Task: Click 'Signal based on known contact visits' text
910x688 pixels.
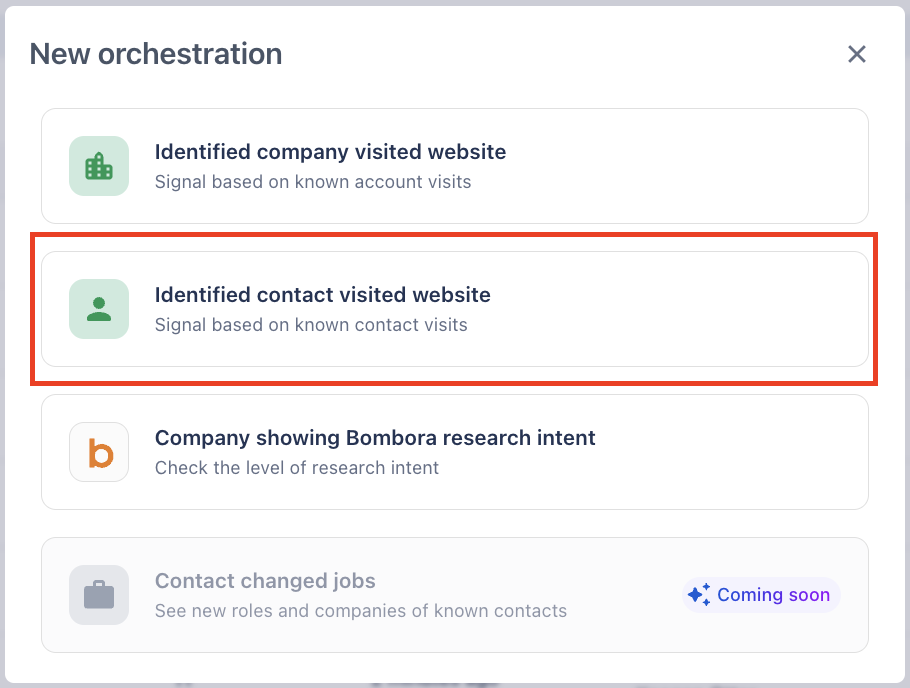Action: point(311,325)
